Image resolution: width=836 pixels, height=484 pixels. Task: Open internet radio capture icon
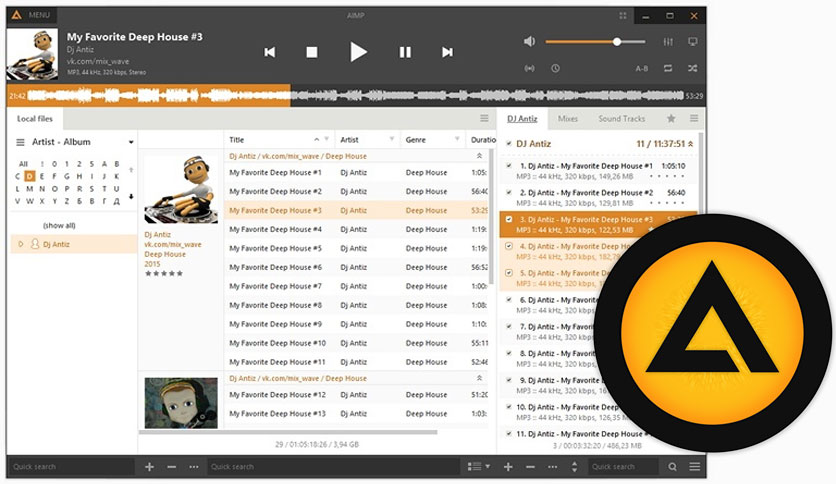[529, 68]
